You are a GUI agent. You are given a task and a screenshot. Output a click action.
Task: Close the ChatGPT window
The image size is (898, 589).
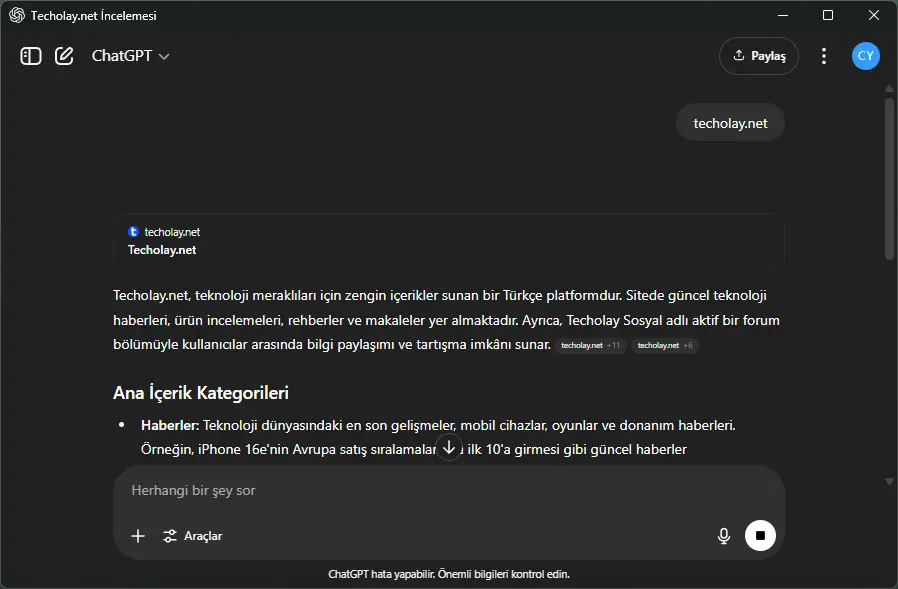pyautogui.click(x=873, y=15)
